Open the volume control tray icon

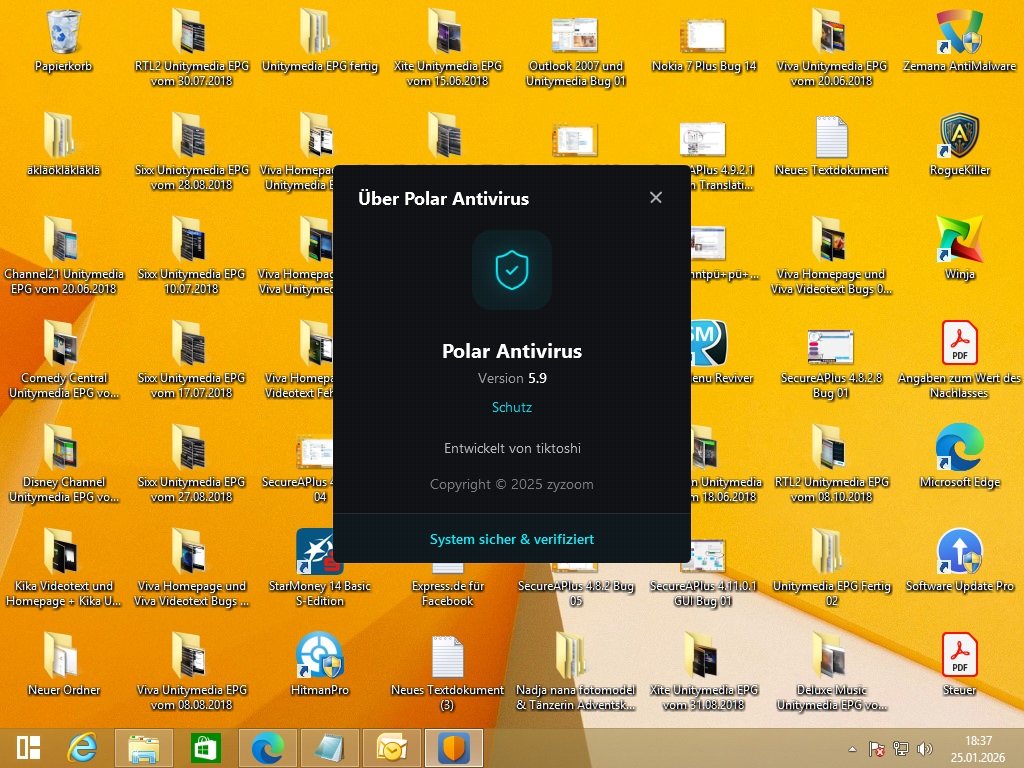pos(924,749)
